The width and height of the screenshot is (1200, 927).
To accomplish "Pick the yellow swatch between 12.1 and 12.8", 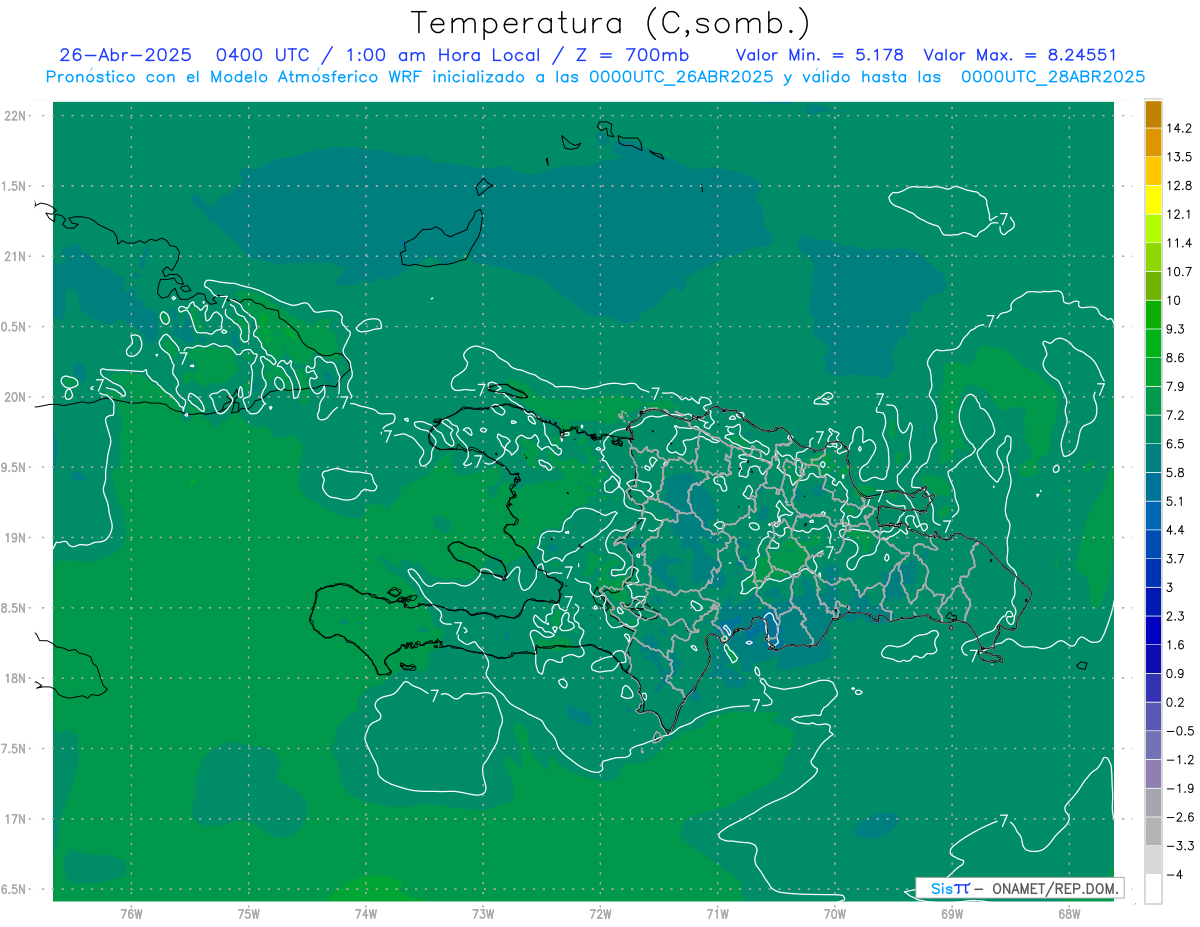I will point(1153,200).
